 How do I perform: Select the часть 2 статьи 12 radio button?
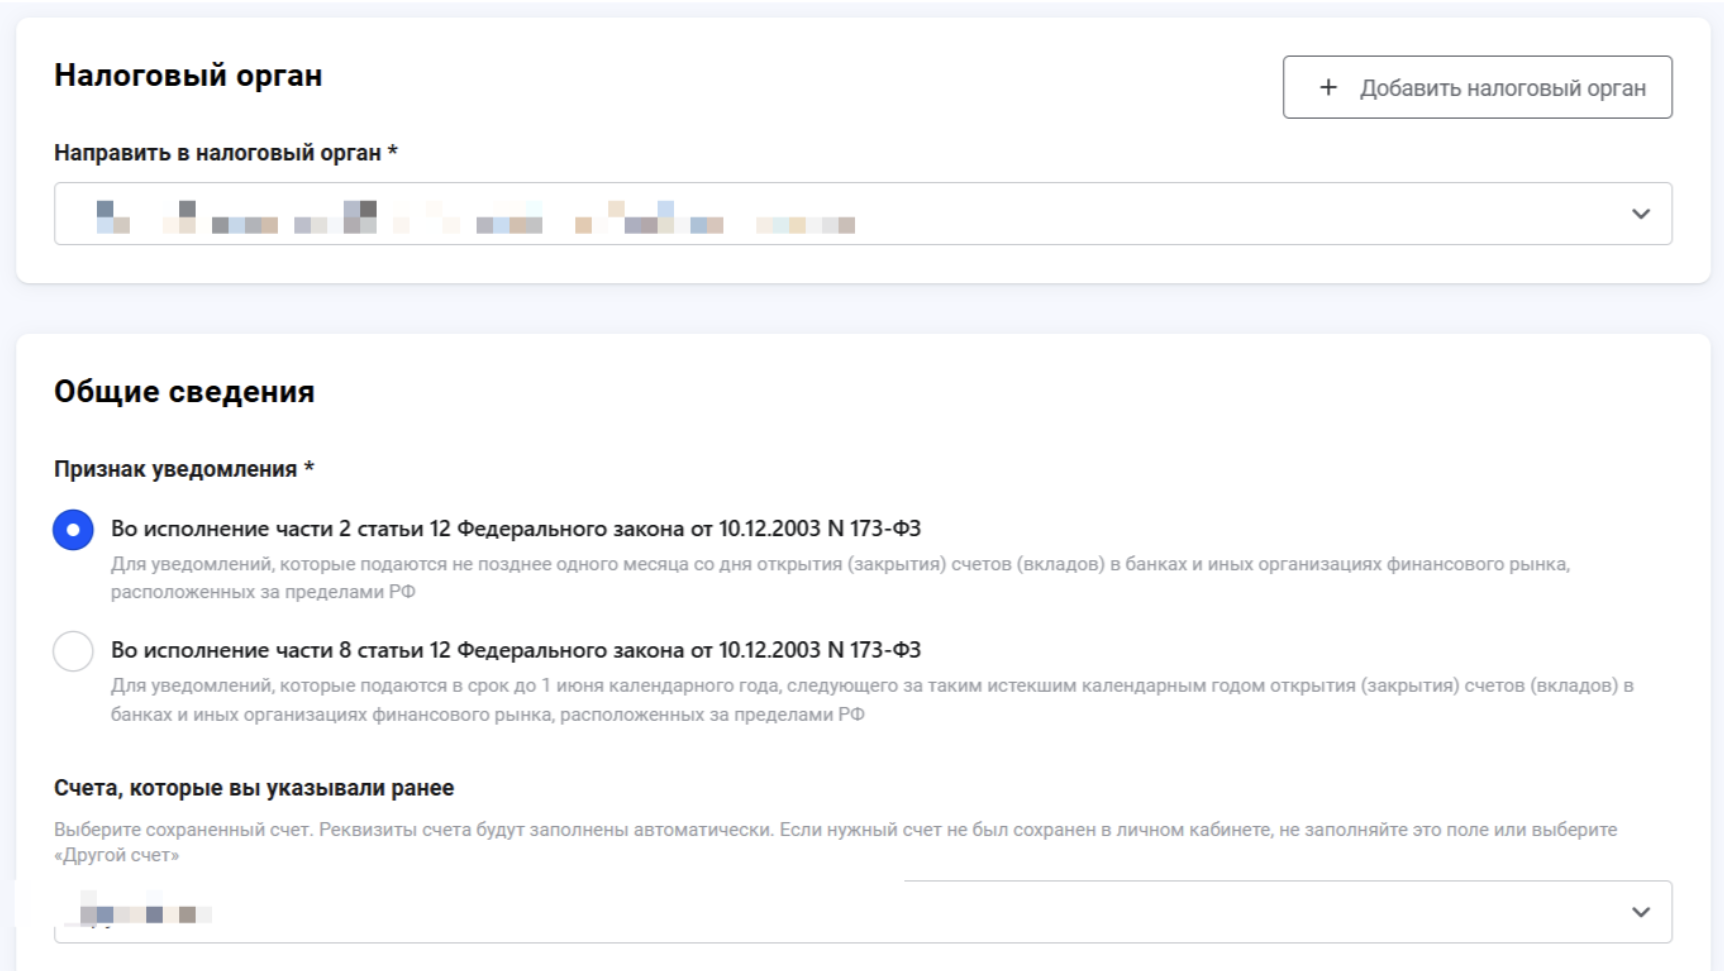pos(73,530)
